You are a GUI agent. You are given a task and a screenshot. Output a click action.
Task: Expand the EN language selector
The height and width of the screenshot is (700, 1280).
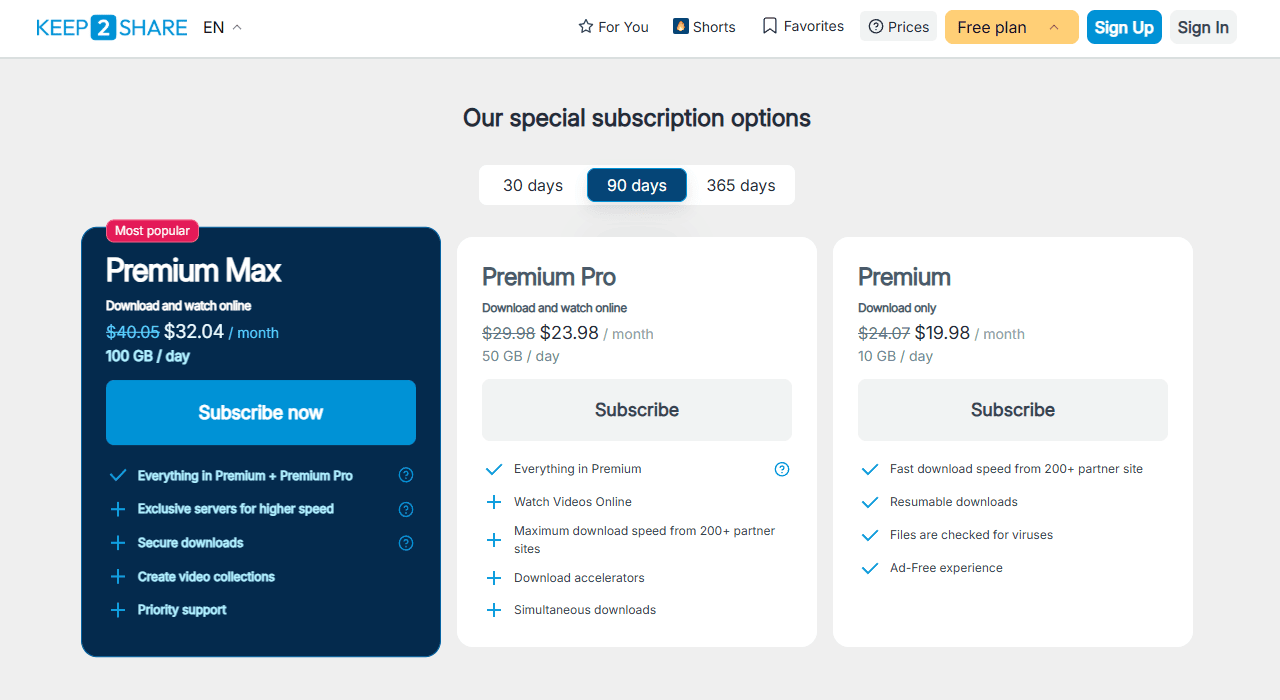click(219, 27)
